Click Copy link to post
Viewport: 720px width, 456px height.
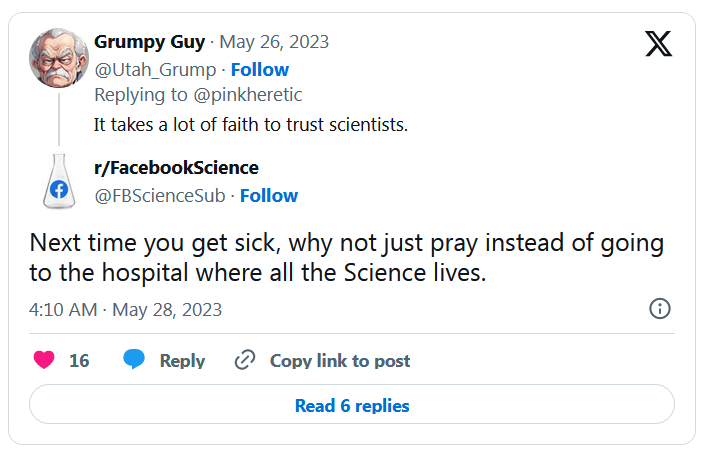(x=340, y=361)
